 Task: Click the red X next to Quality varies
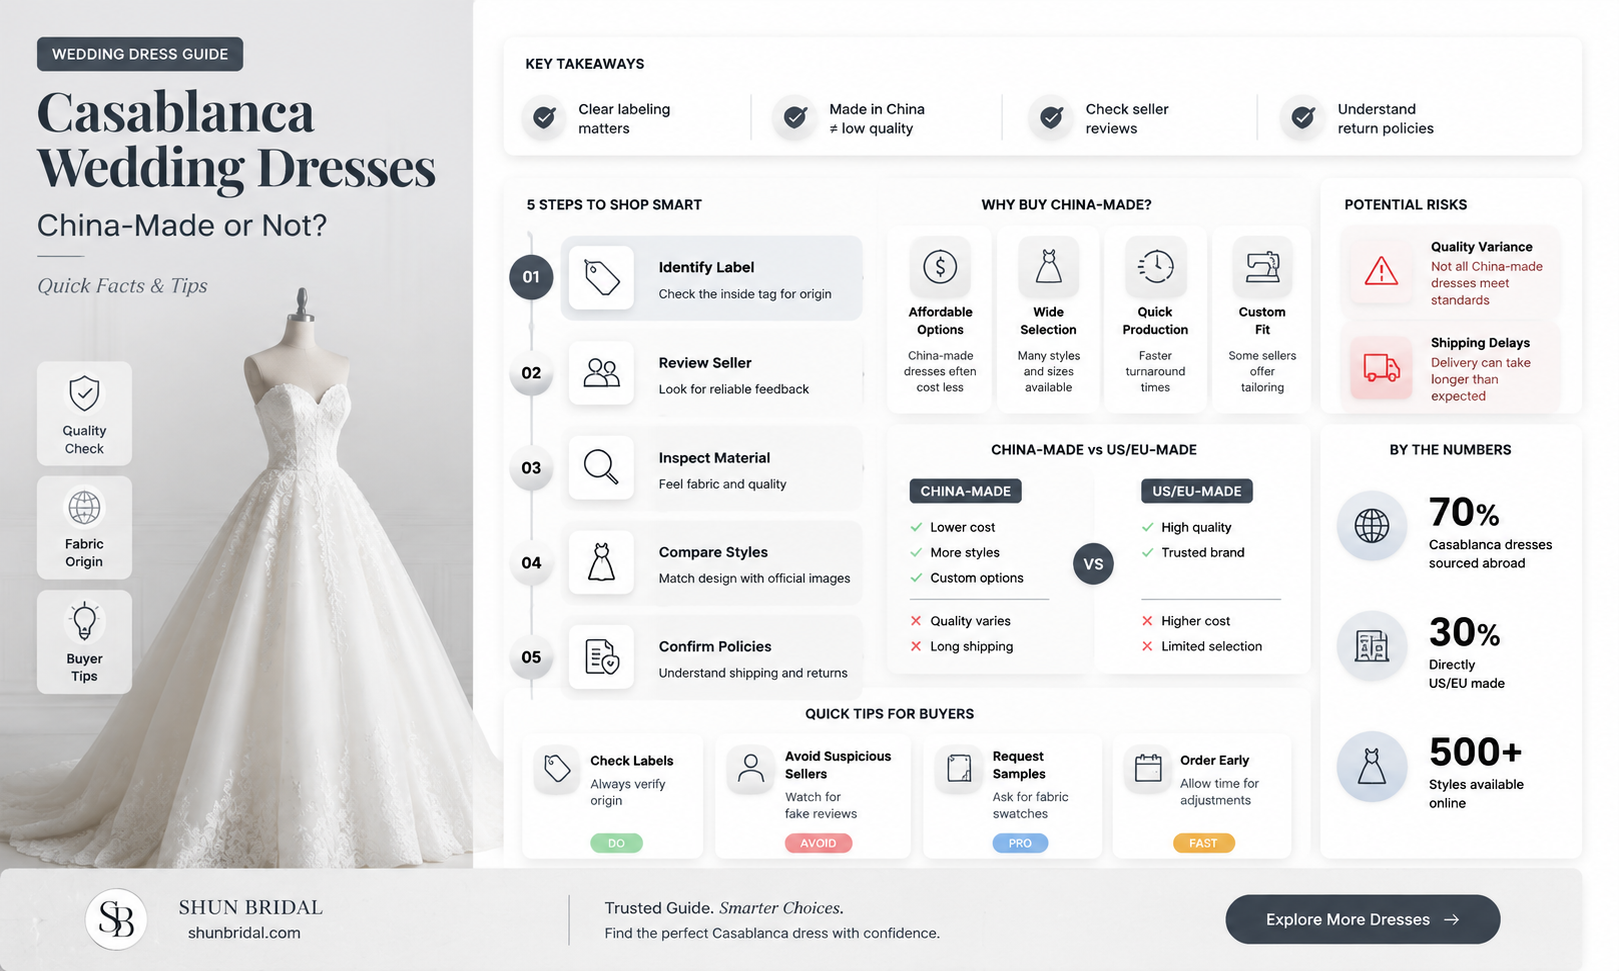[x=916, y=621]
